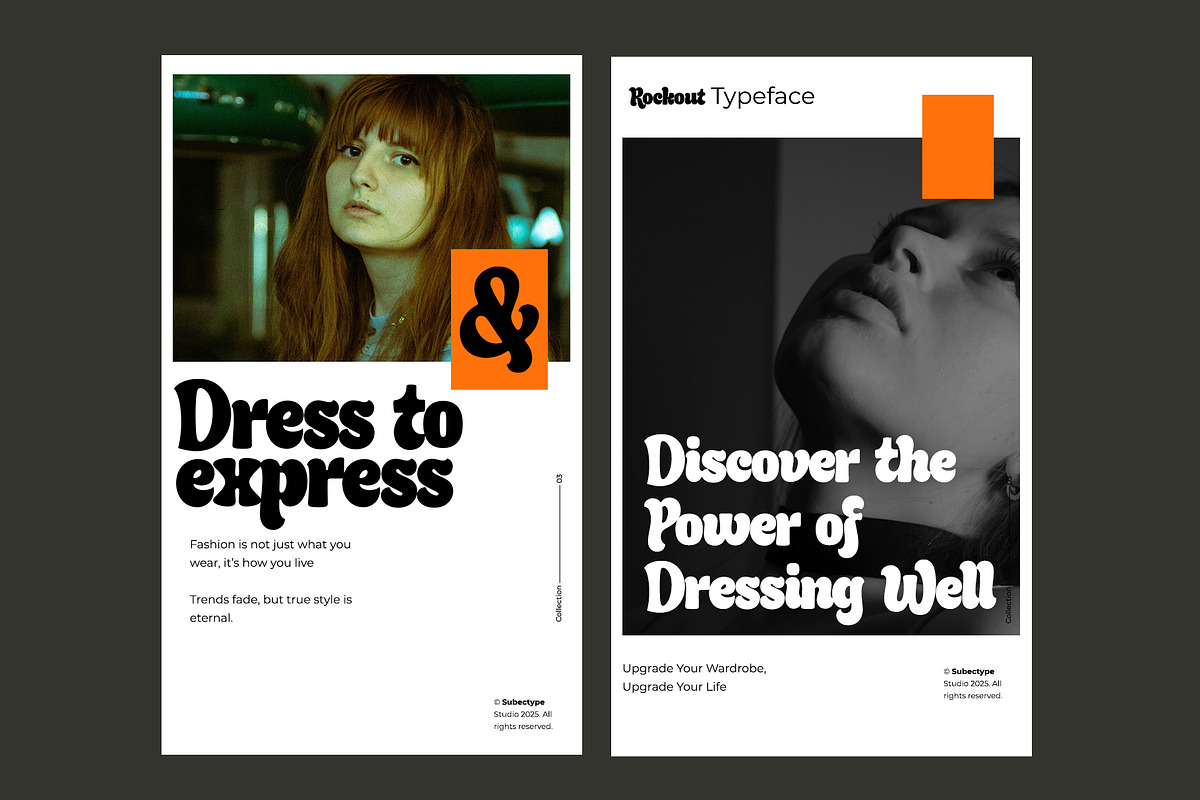This screenshot has height=800, width=1200.
Task: Click 'Upgrade Your Wardrobe, Upgrade Your Life' text
Action: [x=694, y=677]
